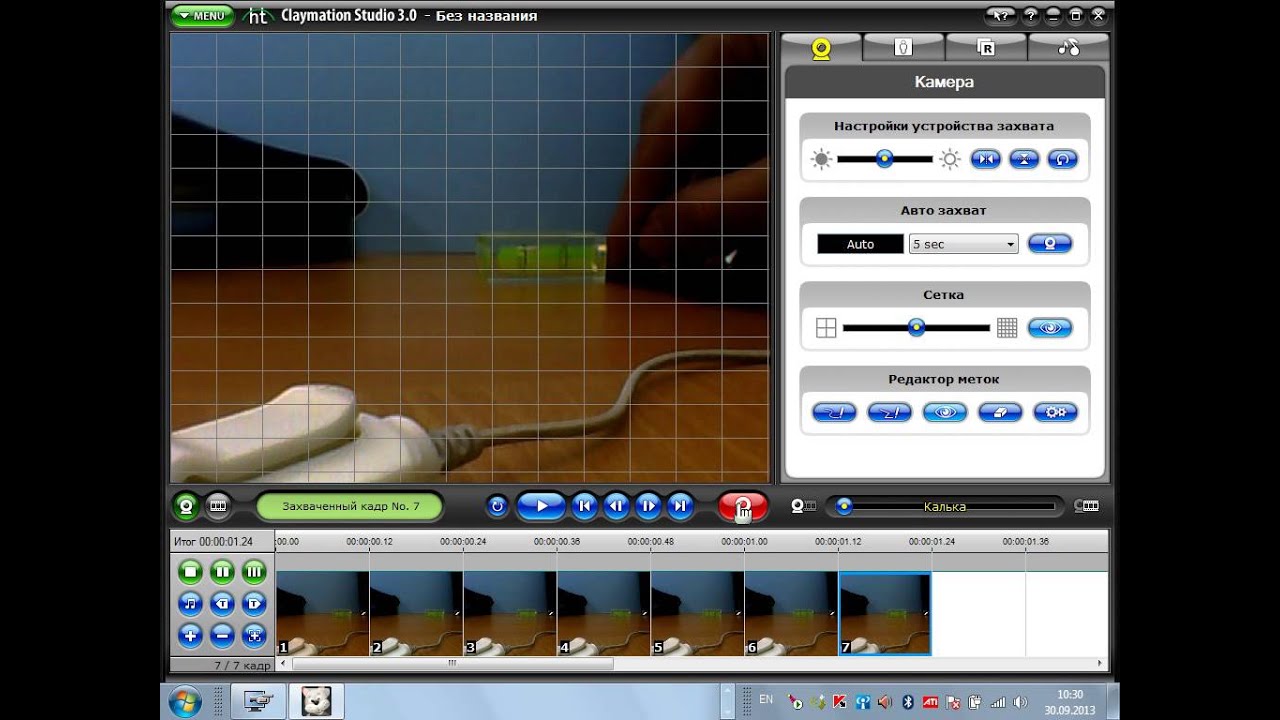
Task: Open the figure tab in right panel
Action: tap(903, 47)
